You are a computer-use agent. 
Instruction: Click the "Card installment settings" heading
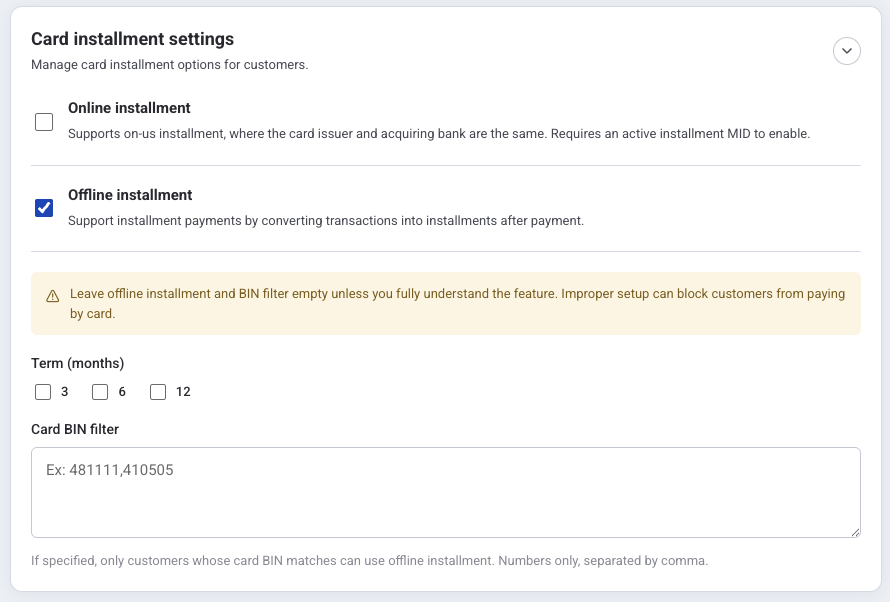coord(132,39)
